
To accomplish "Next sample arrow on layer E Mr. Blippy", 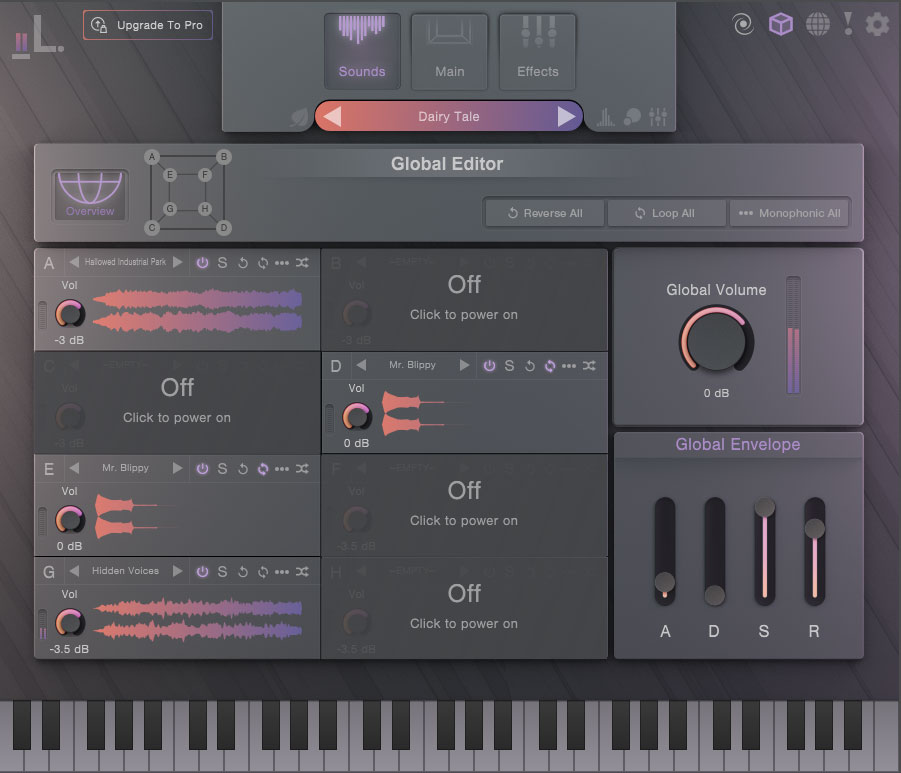I will click(178, 468).
